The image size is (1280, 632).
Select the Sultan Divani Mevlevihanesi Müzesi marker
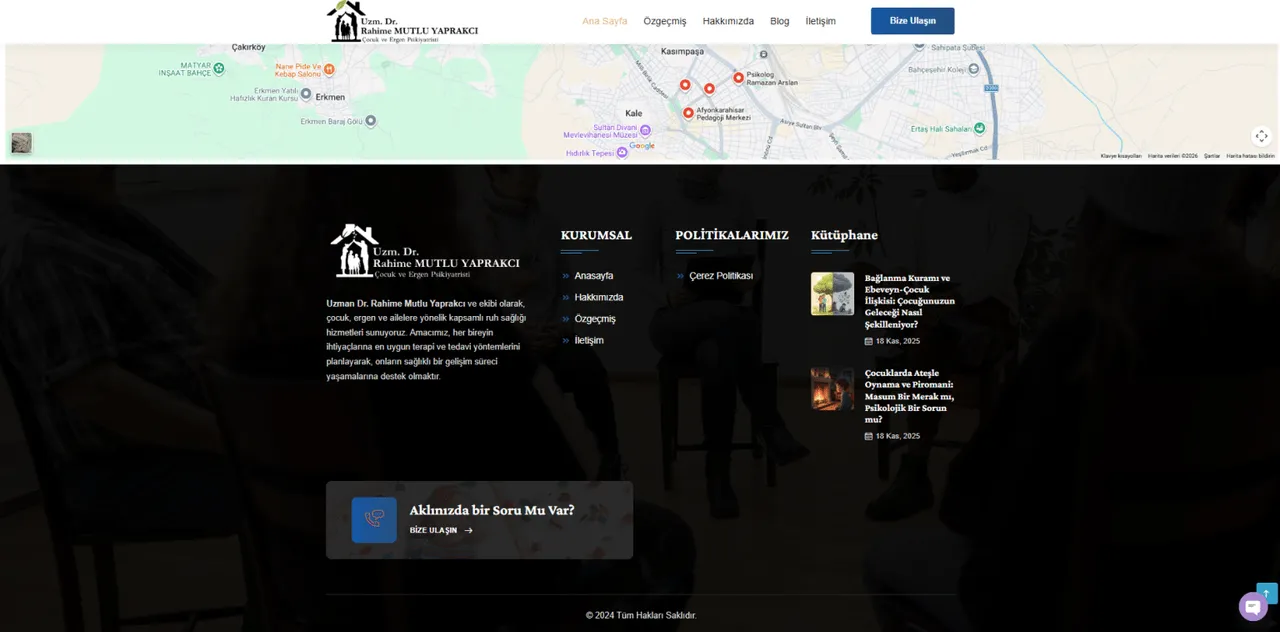645,130
